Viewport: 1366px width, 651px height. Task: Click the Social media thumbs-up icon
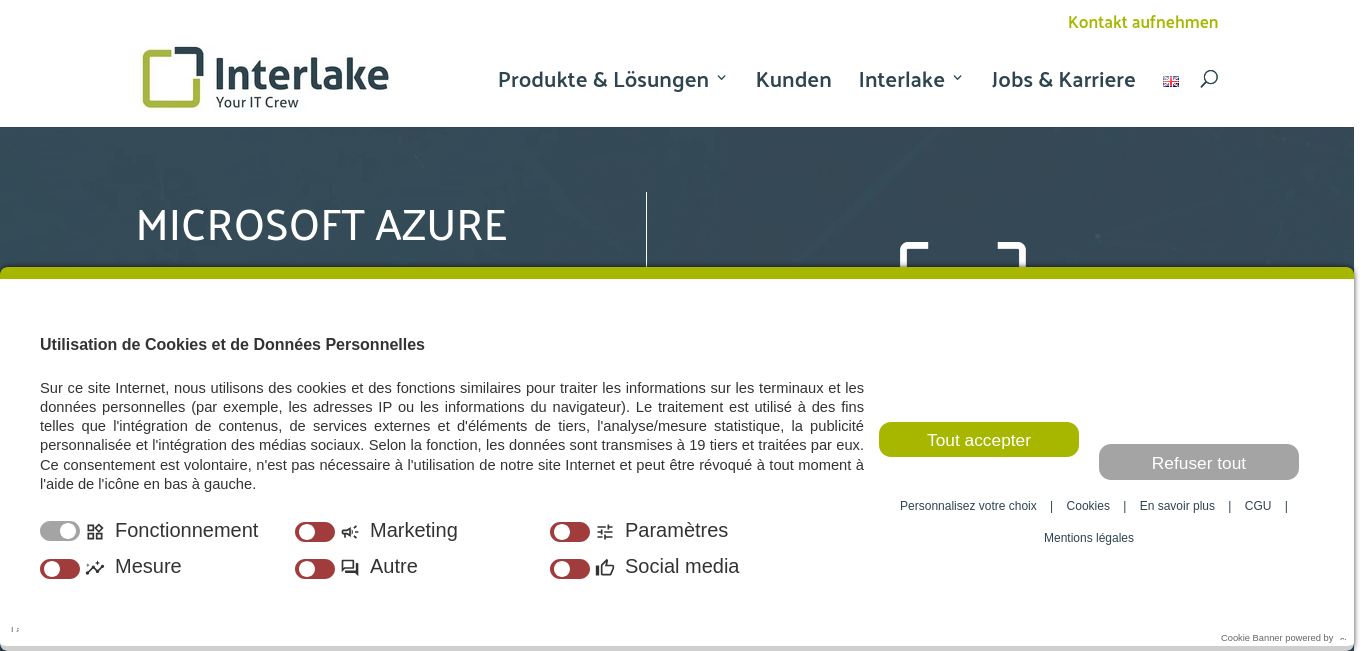click(605, 568)
